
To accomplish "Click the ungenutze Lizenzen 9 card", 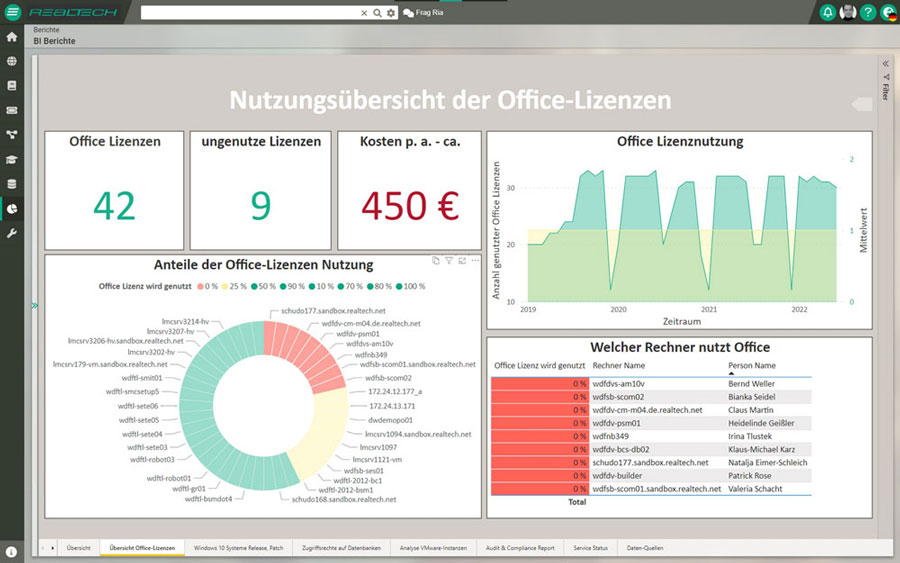I will click(261, 191).
